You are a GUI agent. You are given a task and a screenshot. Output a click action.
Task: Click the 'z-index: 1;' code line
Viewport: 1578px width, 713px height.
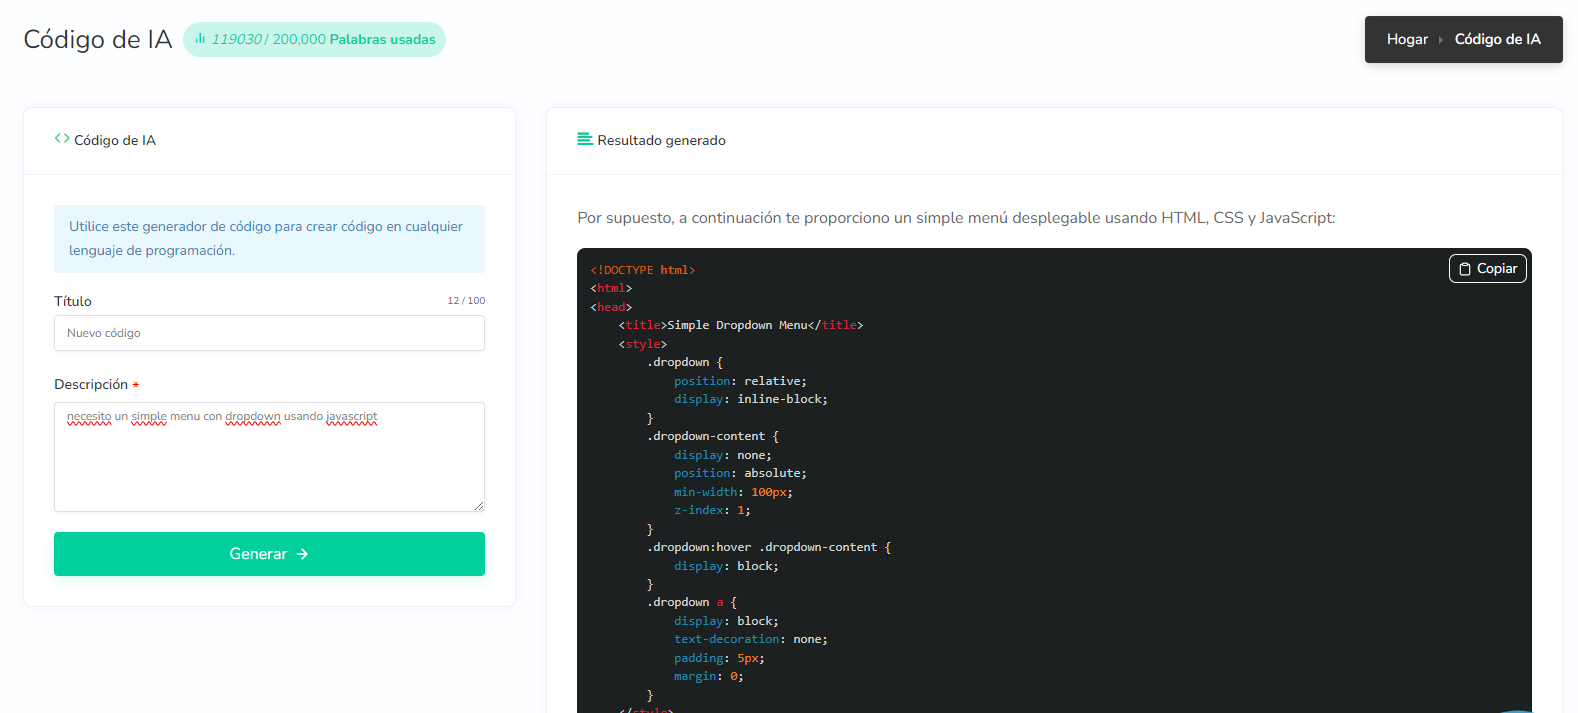click(x=712, y=510)
